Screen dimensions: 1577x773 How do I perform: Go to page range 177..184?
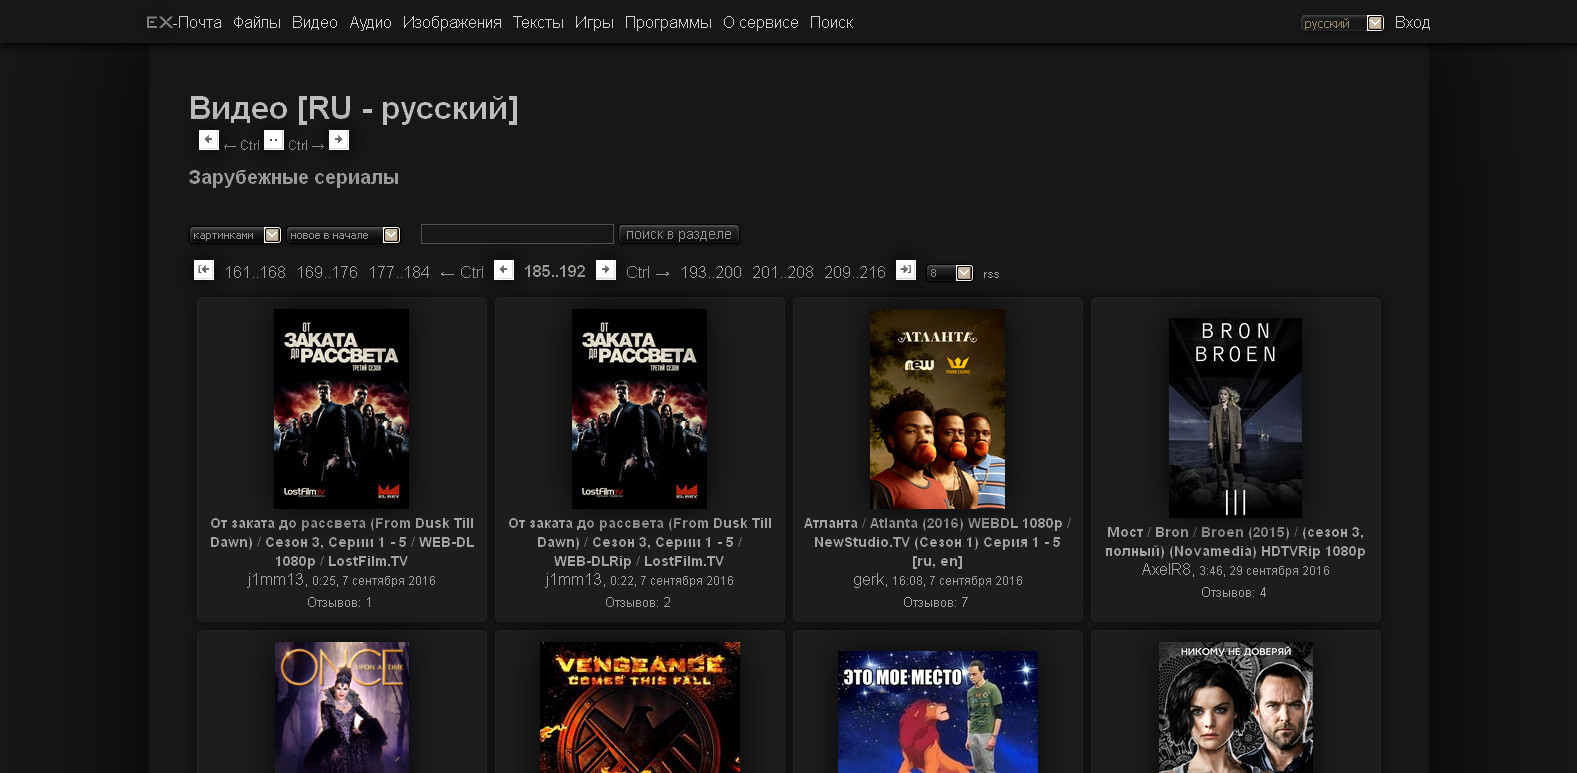click(x=399, y=272)
